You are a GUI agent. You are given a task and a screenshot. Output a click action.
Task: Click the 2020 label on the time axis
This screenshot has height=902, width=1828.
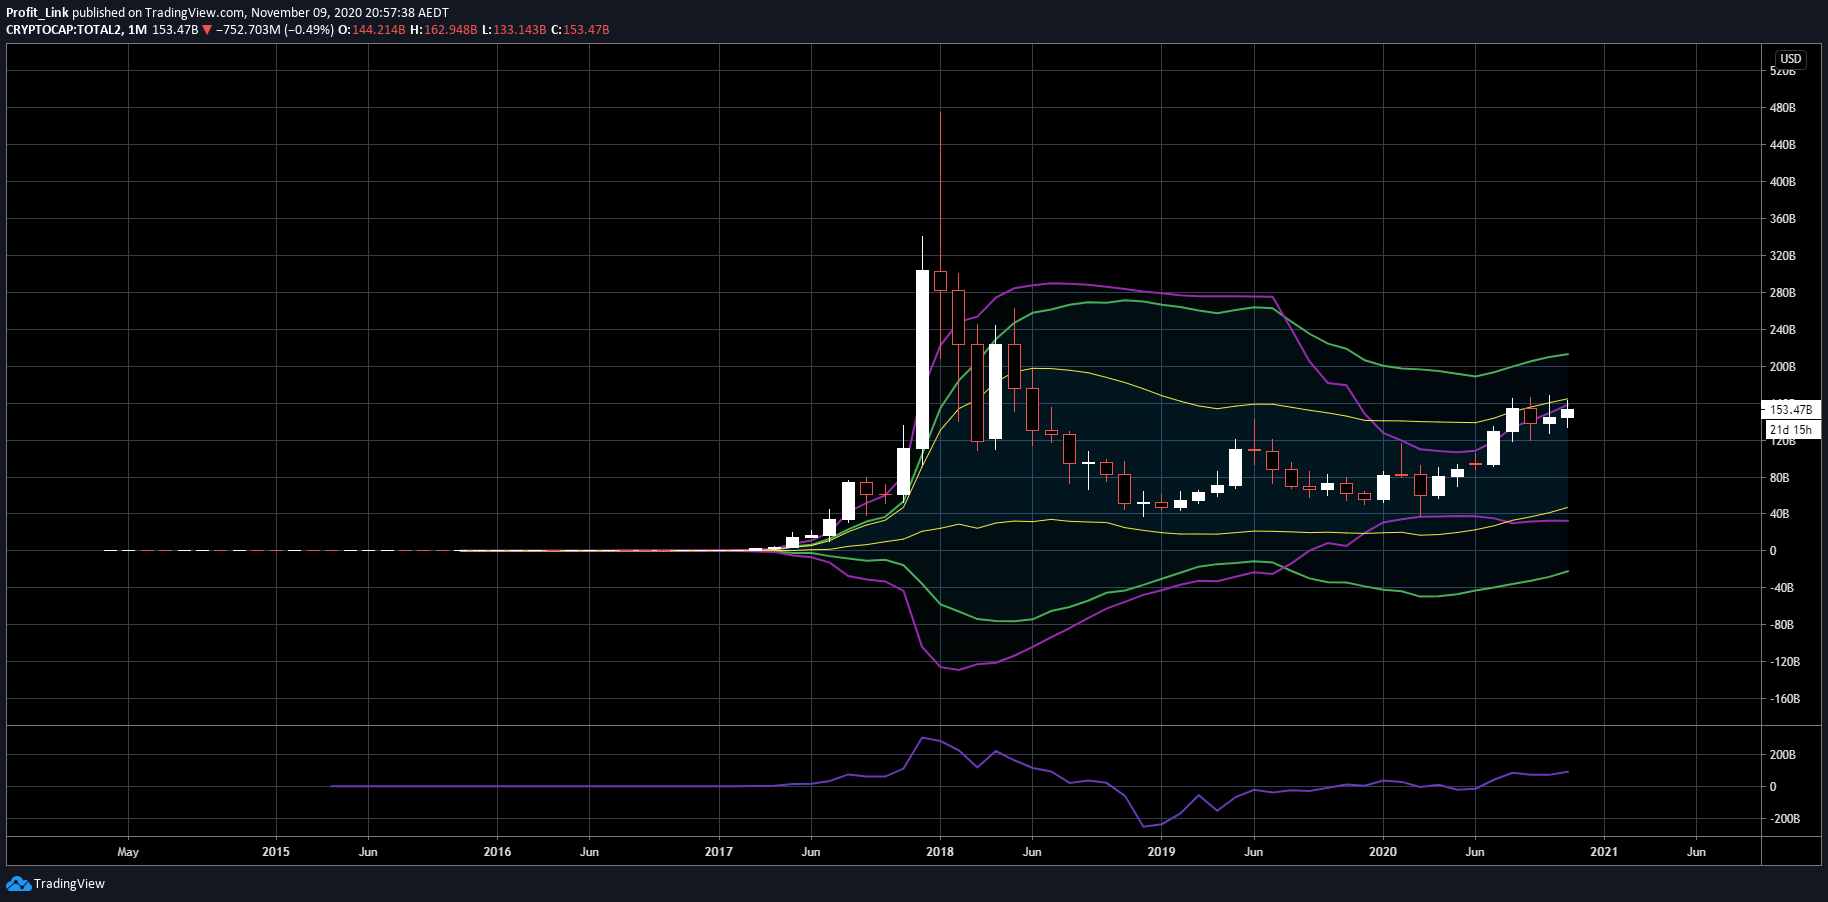[1383, 852]
